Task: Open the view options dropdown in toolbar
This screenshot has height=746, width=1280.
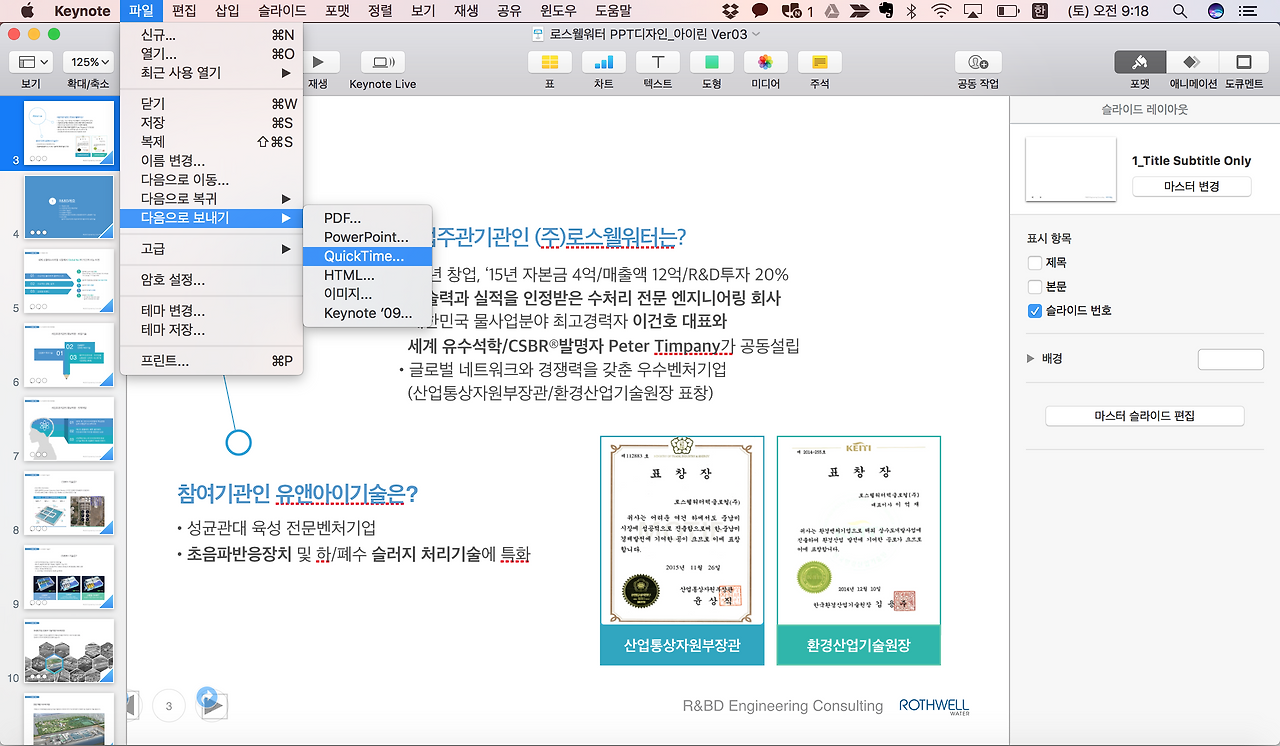Action: tap(33, 60)
